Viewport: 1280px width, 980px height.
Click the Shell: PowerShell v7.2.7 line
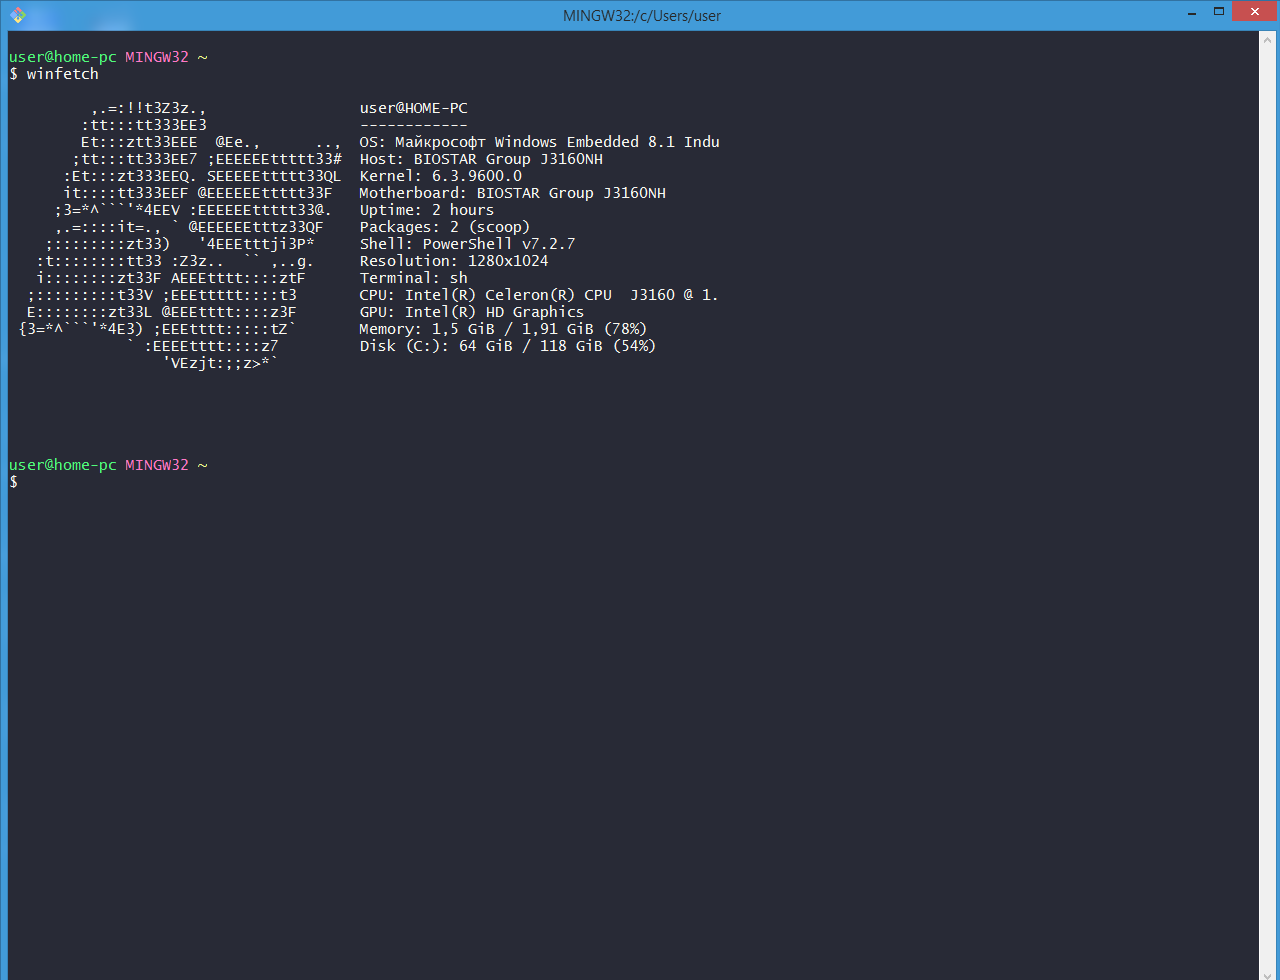[x=468, y=244]
